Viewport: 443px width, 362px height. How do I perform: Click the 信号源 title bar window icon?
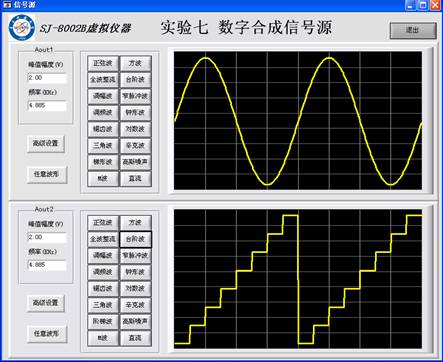[6, 5]
